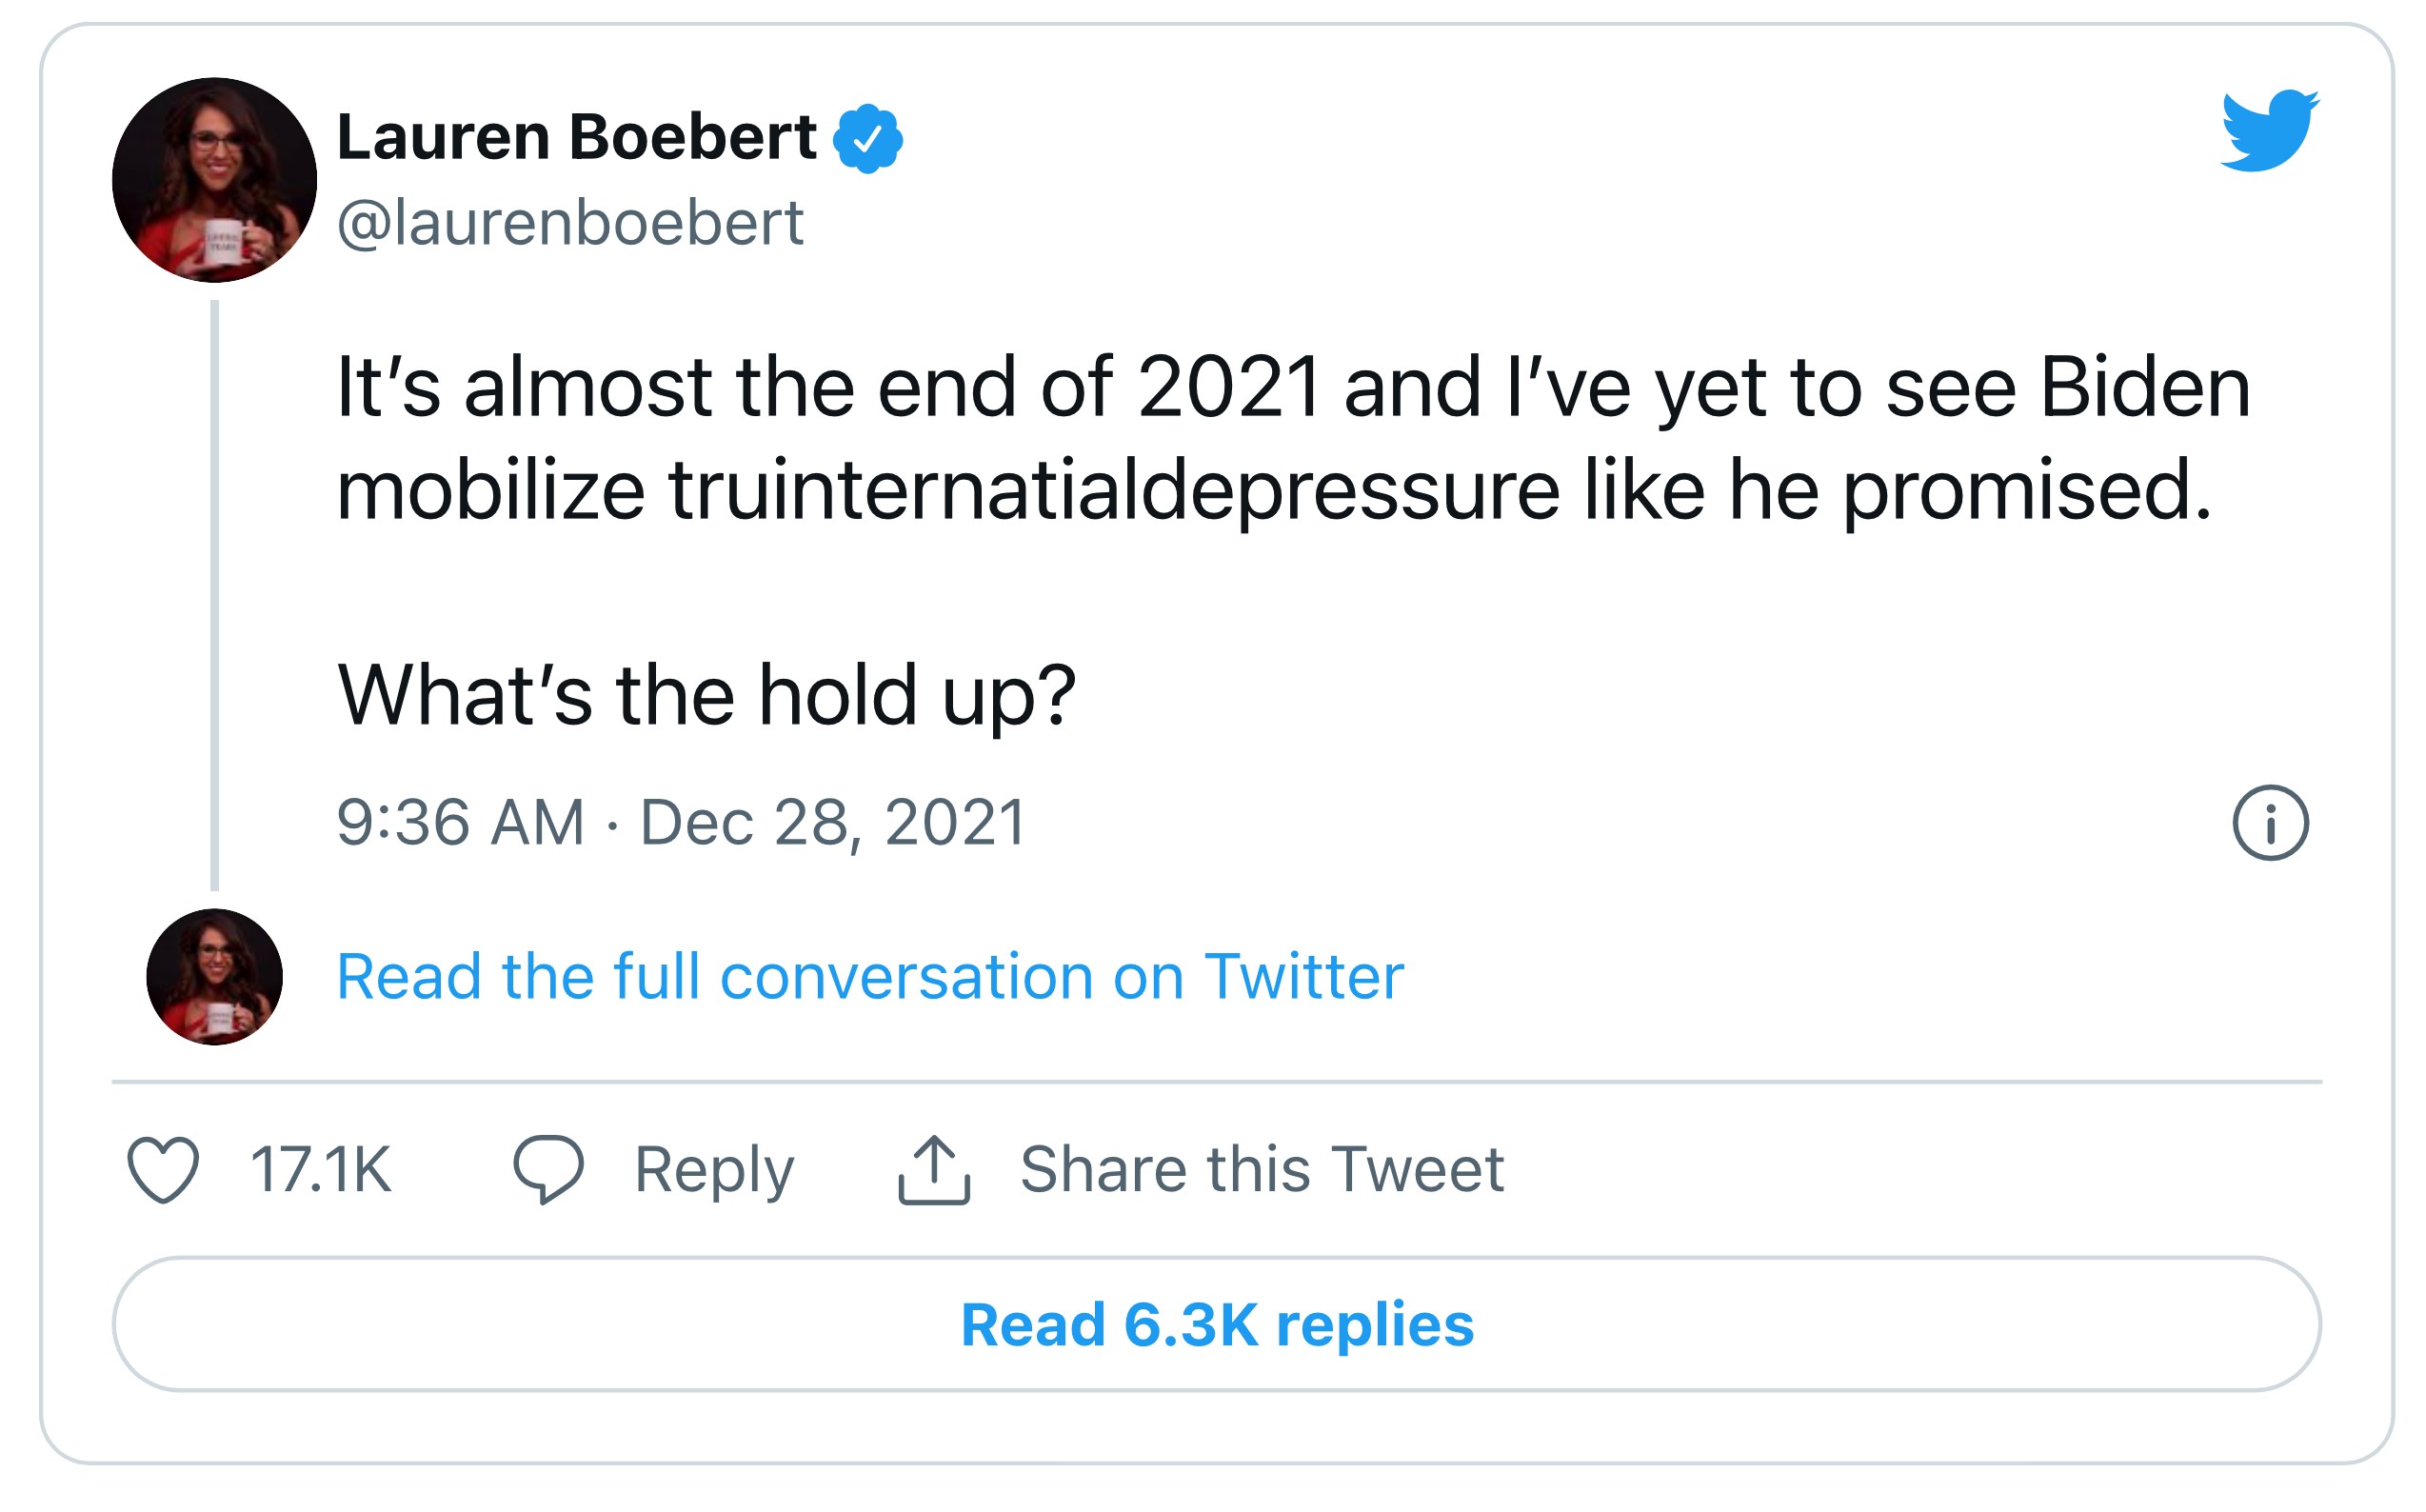
Task: Click the 17.1K likes count
Action: coord(320,1169)
